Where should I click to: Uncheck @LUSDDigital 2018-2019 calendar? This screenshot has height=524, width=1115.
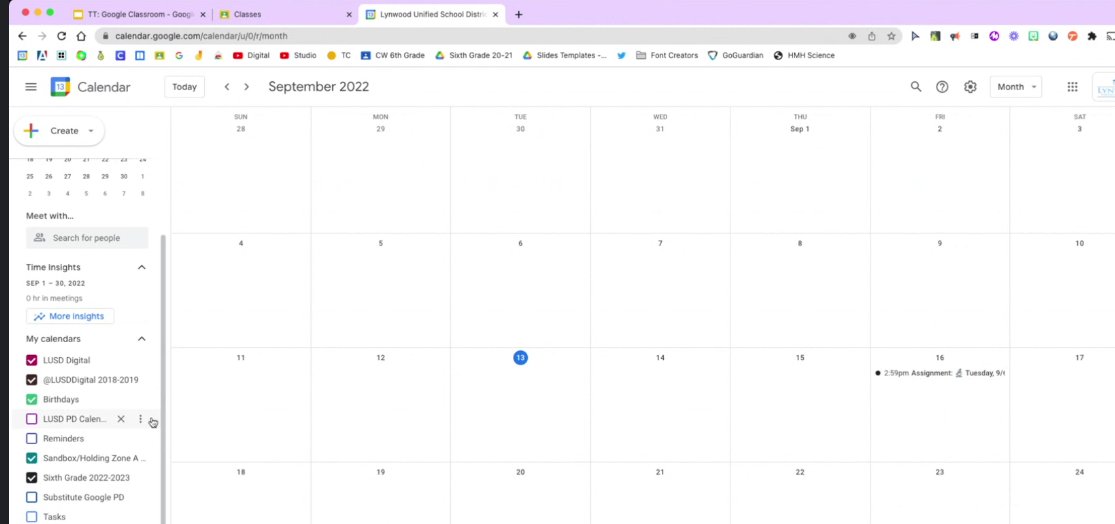(x=31, y=380)
